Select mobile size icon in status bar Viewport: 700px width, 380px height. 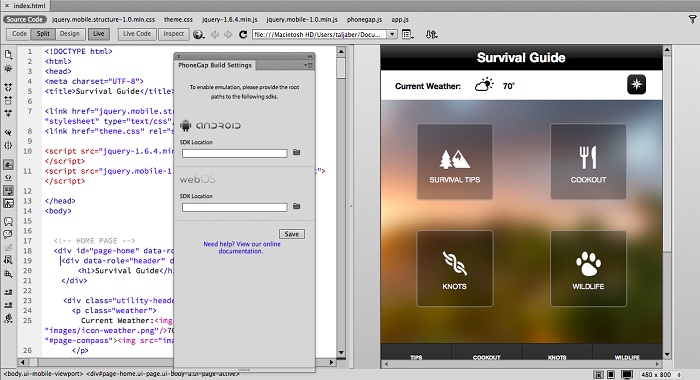[x=599, y=375]
